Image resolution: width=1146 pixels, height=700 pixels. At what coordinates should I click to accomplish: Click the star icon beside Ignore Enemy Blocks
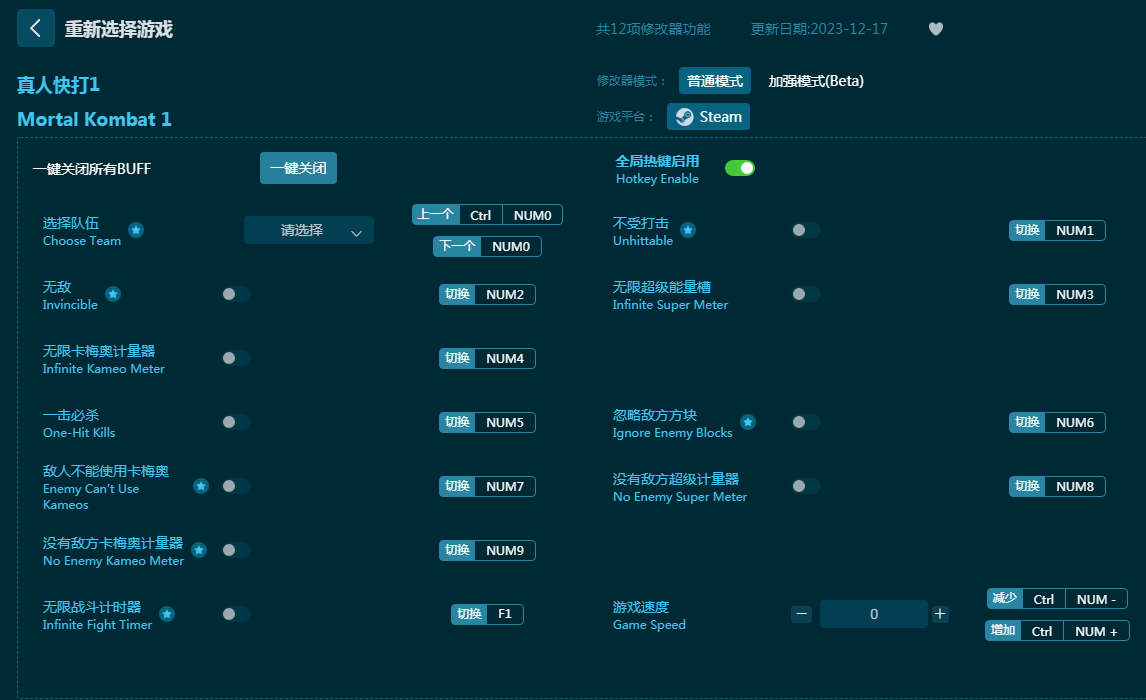click(x=748, y=422)
